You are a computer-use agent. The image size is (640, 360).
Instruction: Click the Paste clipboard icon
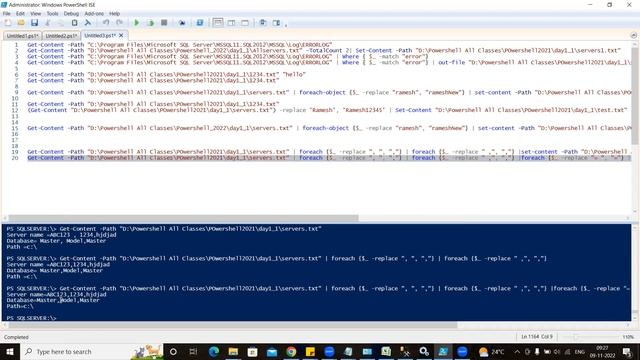[x=74, y=23]
